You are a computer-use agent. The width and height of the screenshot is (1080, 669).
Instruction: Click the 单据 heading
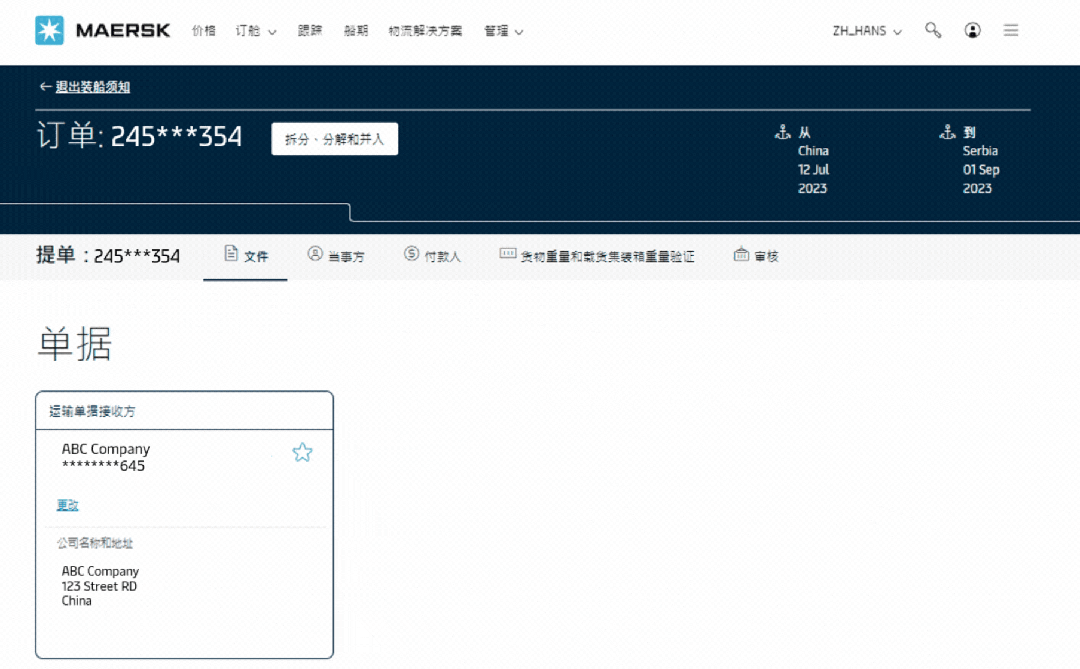74,343
